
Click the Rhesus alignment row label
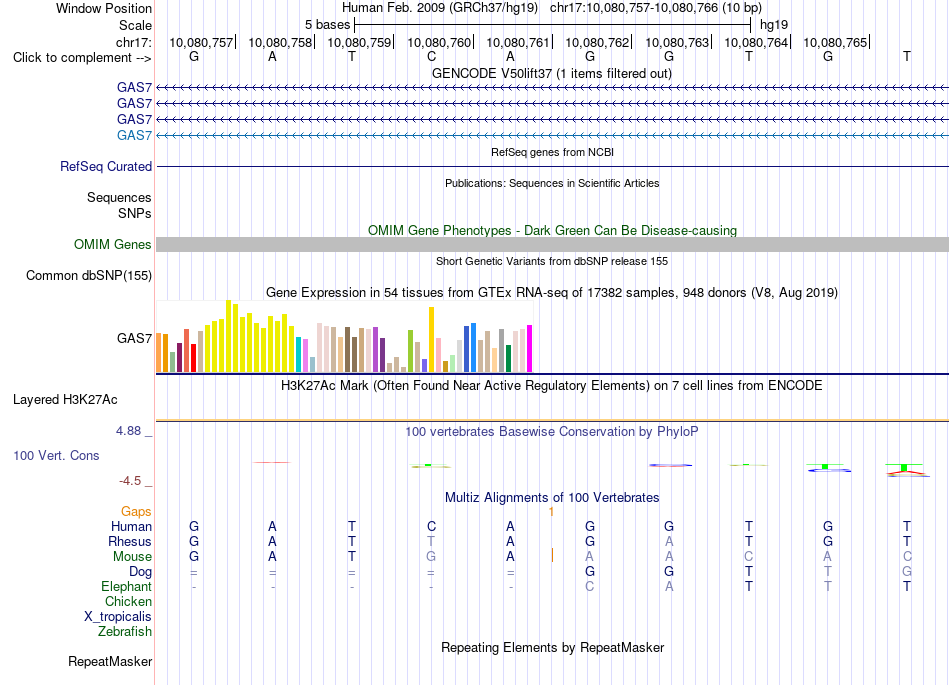click(x=130, y=541)
